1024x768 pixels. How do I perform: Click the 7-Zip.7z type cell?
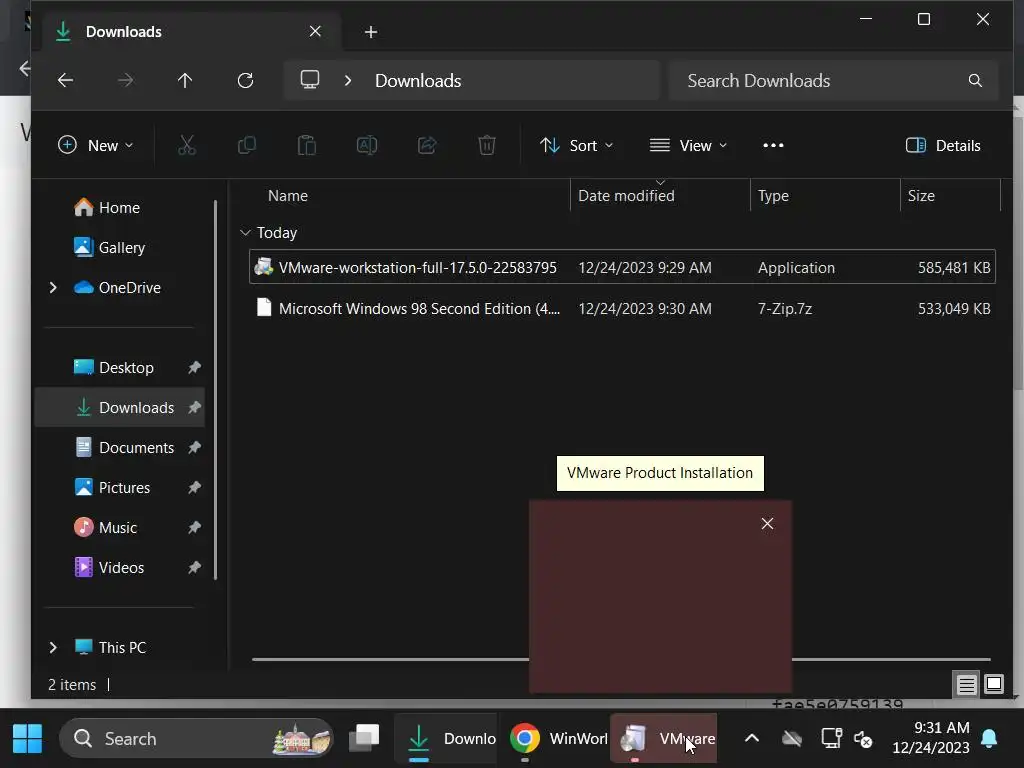[x=784, y=308]
